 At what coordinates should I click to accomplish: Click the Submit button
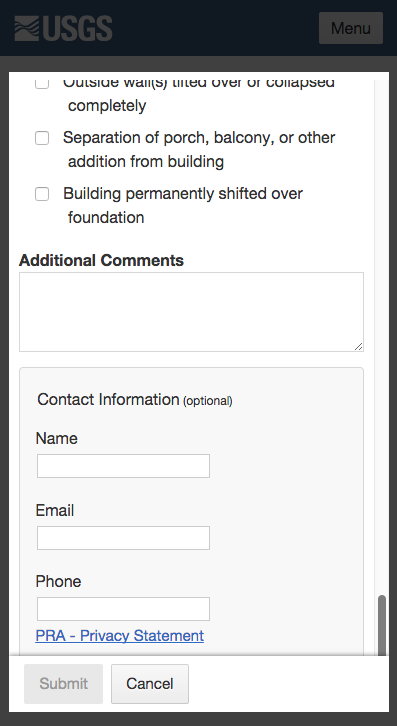(x=63, y=684)
